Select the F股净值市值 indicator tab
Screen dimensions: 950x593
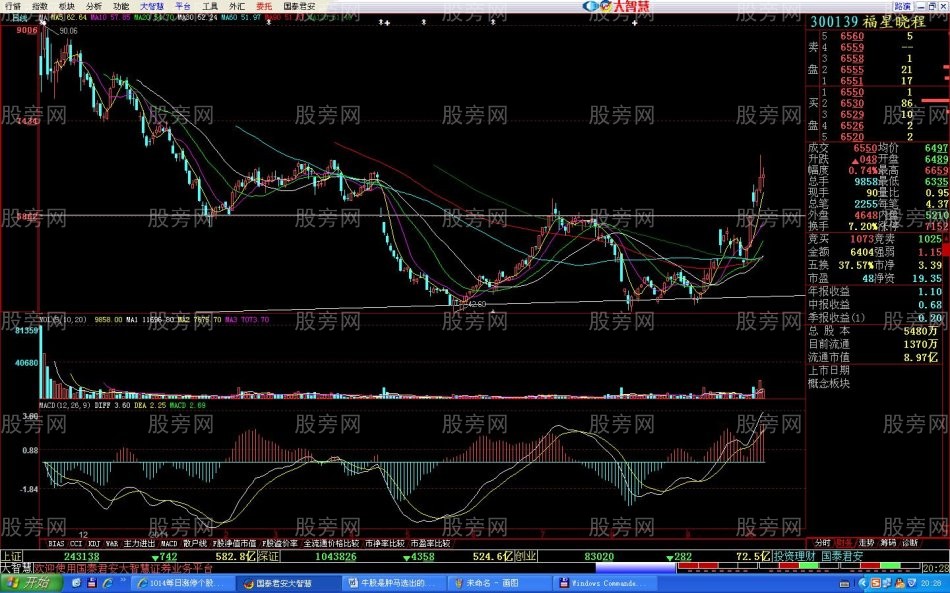tap(234, 543)
